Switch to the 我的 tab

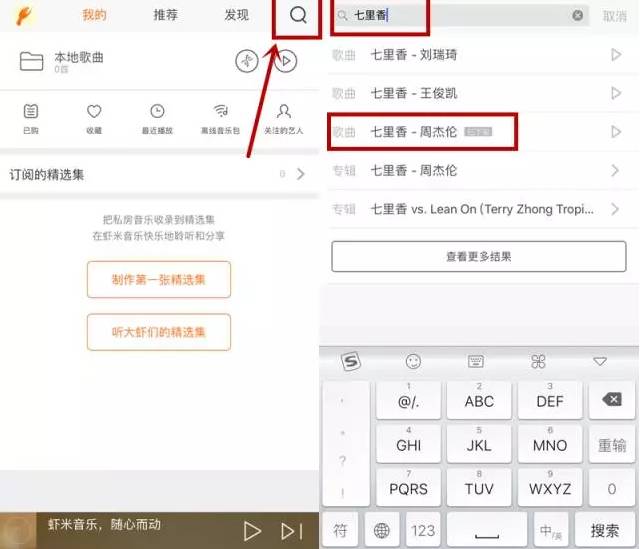coord(94,15)
